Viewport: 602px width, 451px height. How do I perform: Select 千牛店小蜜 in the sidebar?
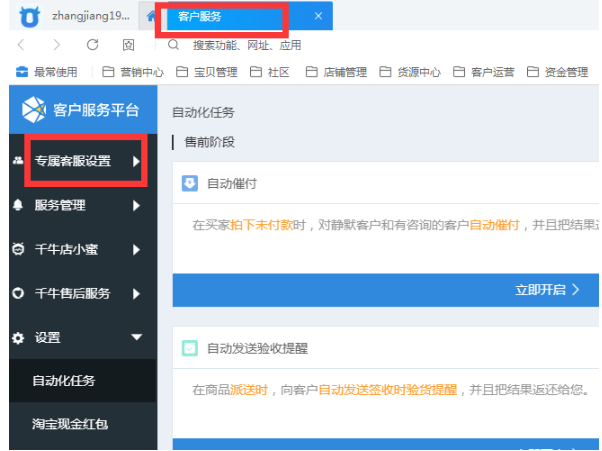tap(66, 249)
